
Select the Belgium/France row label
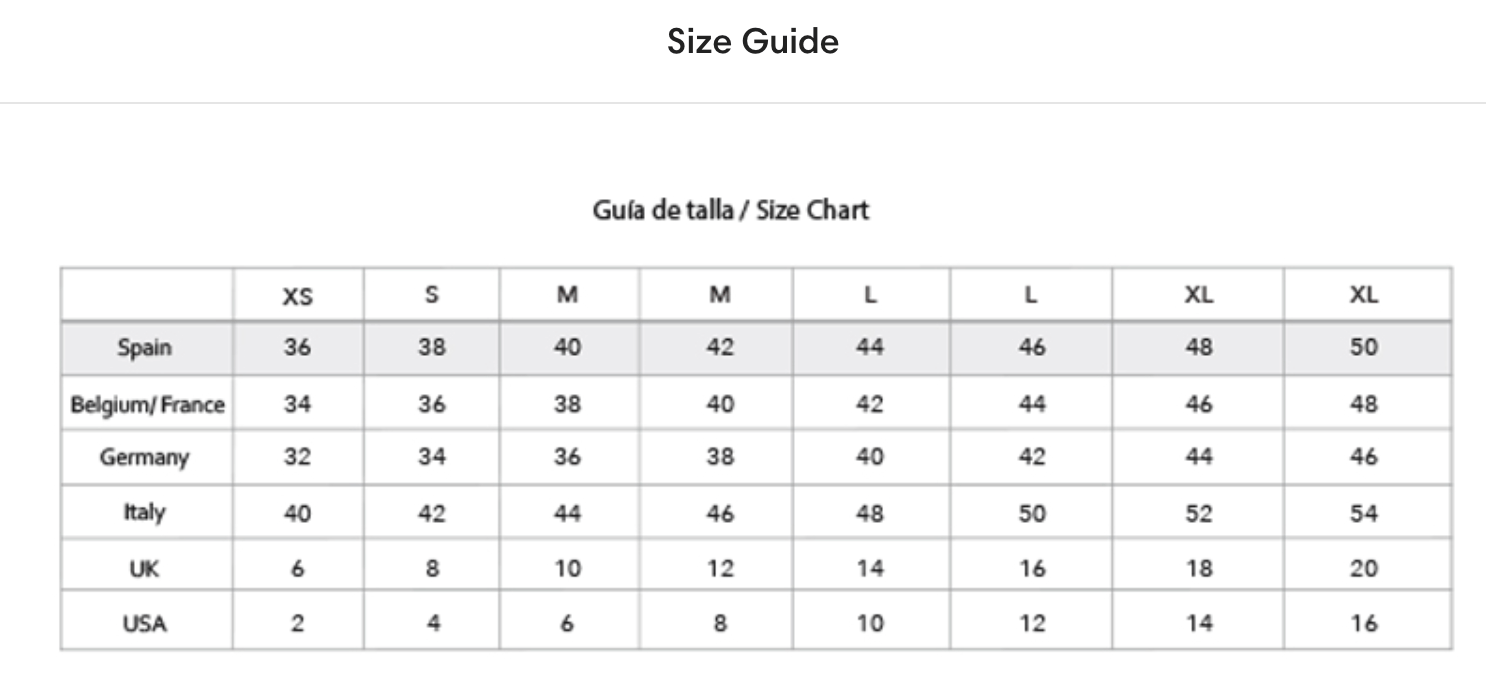pyautogui.click(x=147, y=405)
